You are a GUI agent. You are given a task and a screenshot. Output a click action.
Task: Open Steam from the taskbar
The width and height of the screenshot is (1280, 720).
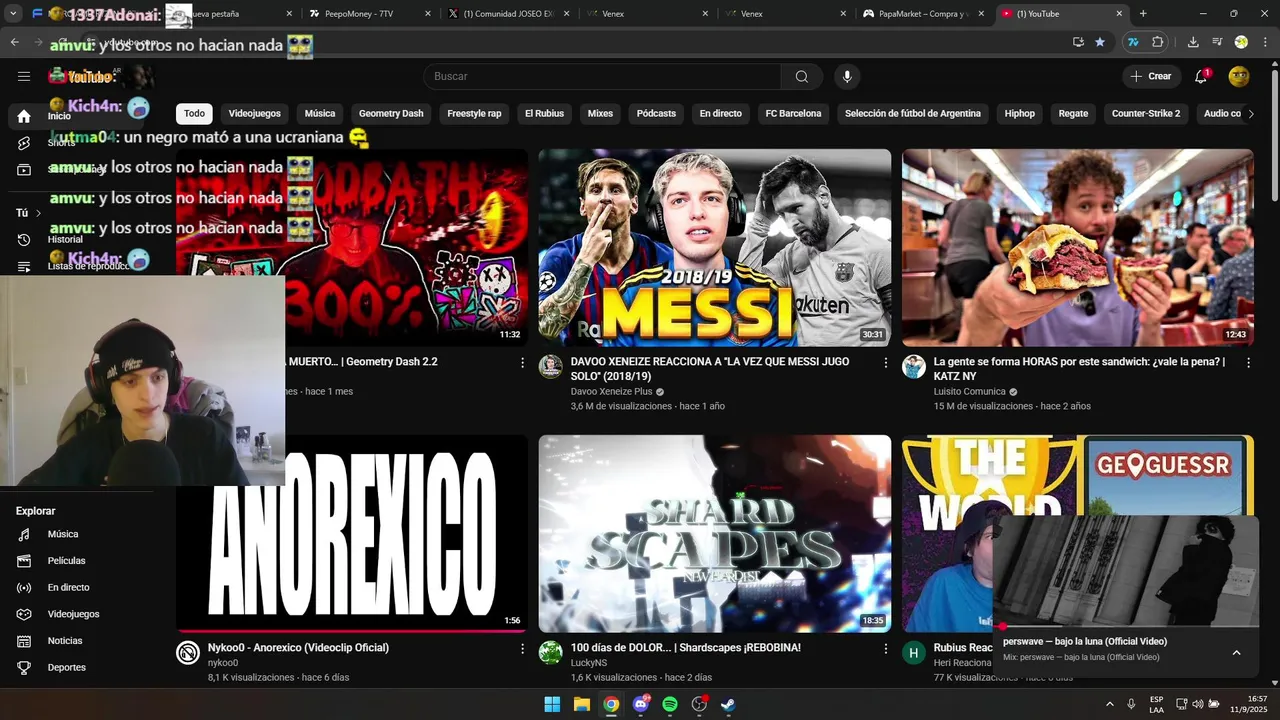point(729,704)
